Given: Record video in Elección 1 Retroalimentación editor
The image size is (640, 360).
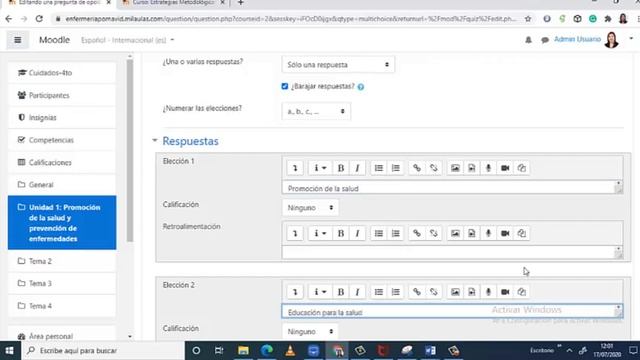Looking at the screenshot, I should tap(505, 233).
